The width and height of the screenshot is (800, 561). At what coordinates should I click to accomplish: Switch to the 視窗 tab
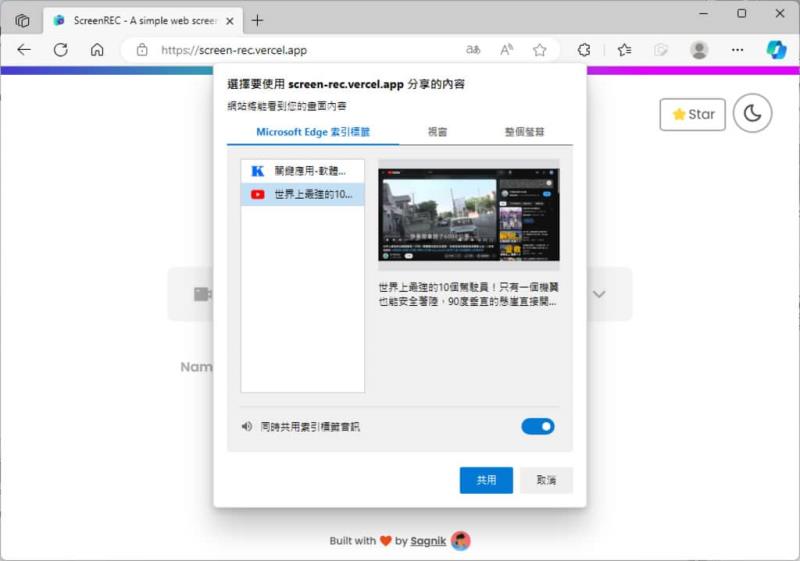point(437,132)
